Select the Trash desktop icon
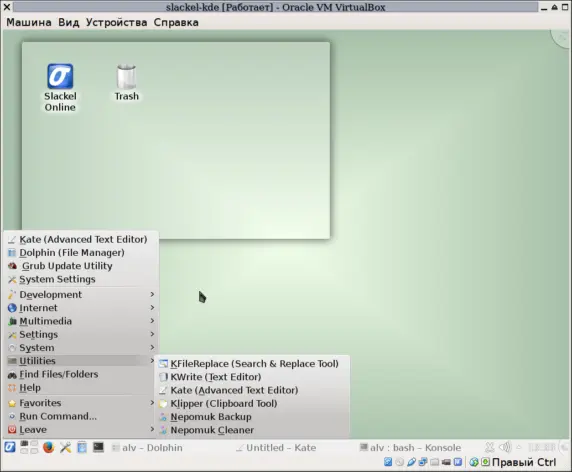The height and width of the screenshot is (472, 572). (126, 82)
